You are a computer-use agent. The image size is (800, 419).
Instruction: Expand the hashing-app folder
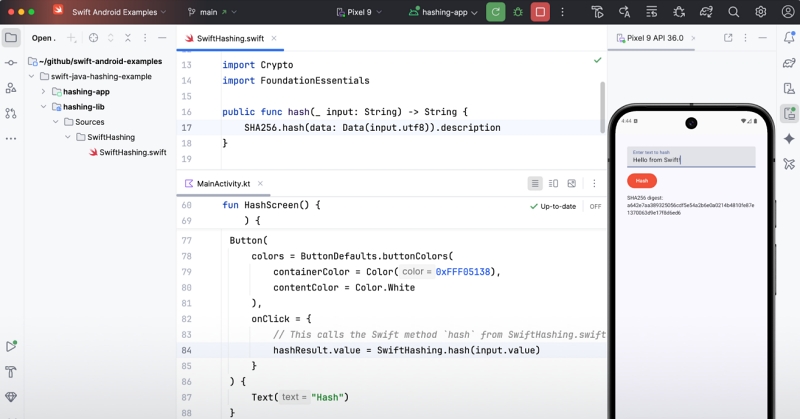43,91
